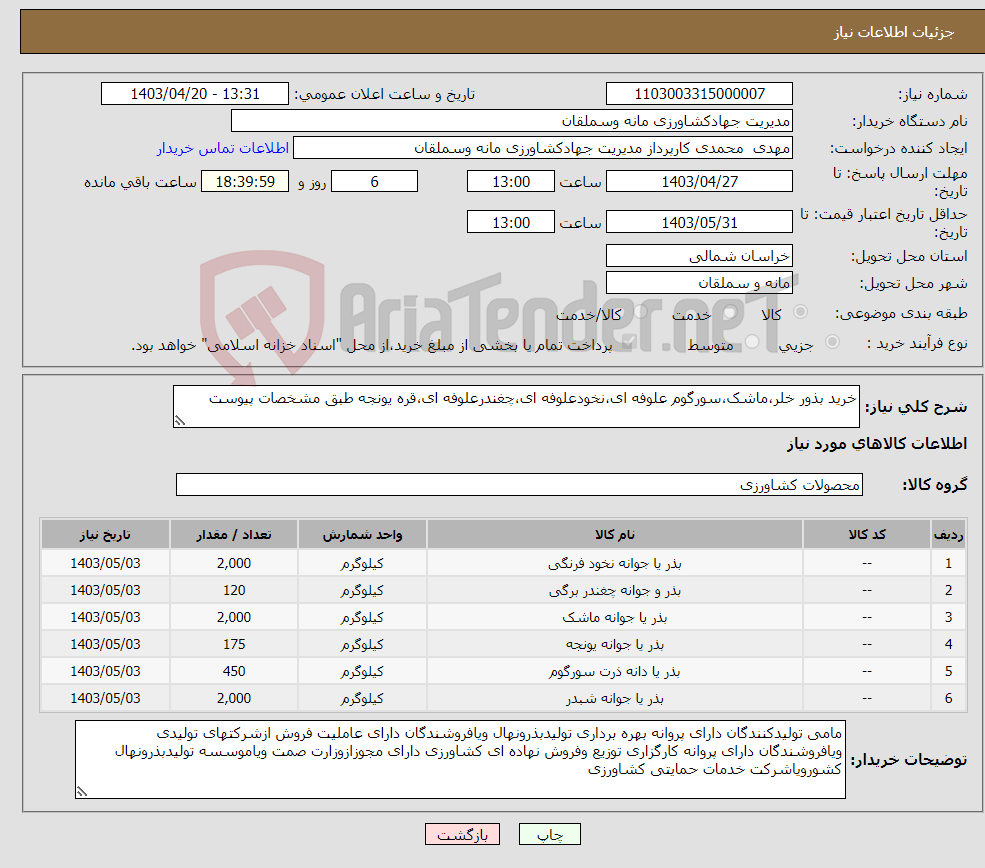Click the need number field 1103003315000007
The width and height of the screenshot is (985, 868).
[699, 94]
